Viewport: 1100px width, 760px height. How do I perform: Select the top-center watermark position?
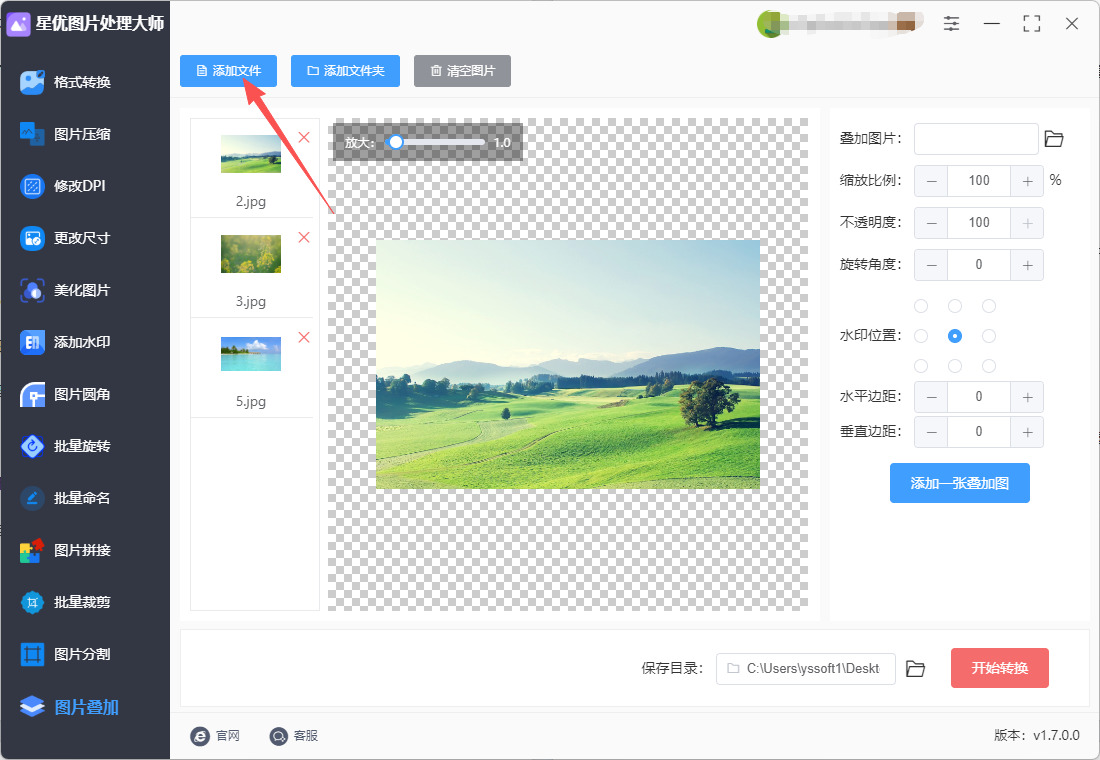tap(955, 306)
